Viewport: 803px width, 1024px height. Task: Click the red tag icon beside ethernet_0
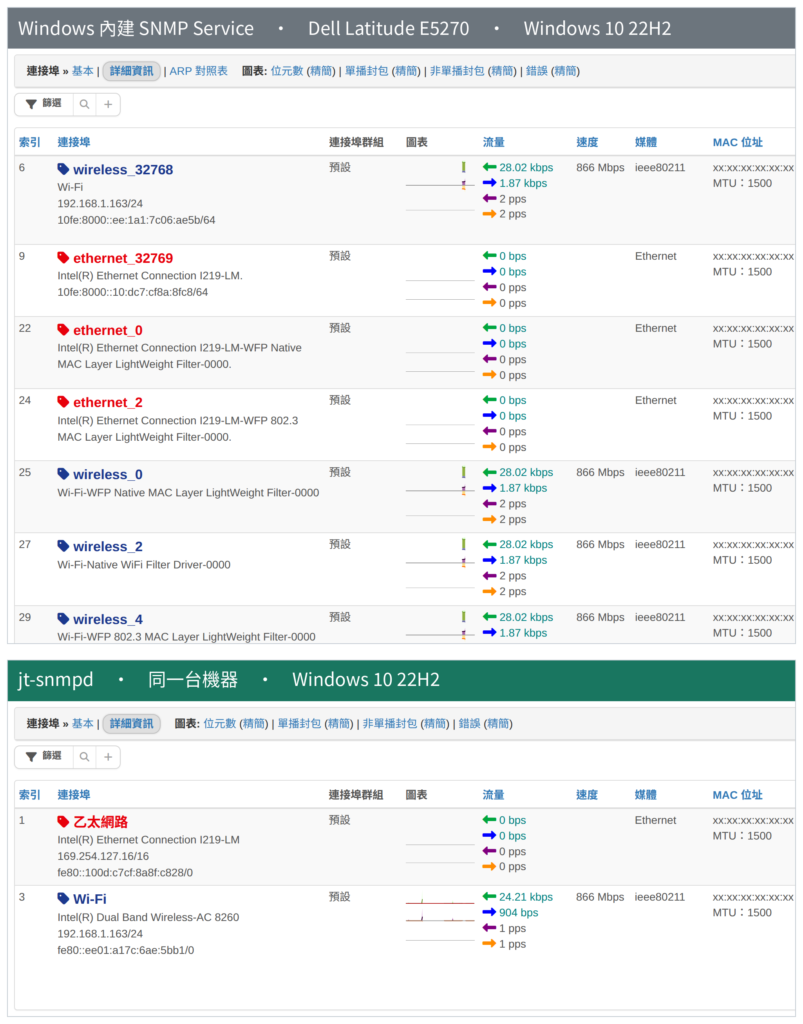pyautogui.click(x=63, y=330)
